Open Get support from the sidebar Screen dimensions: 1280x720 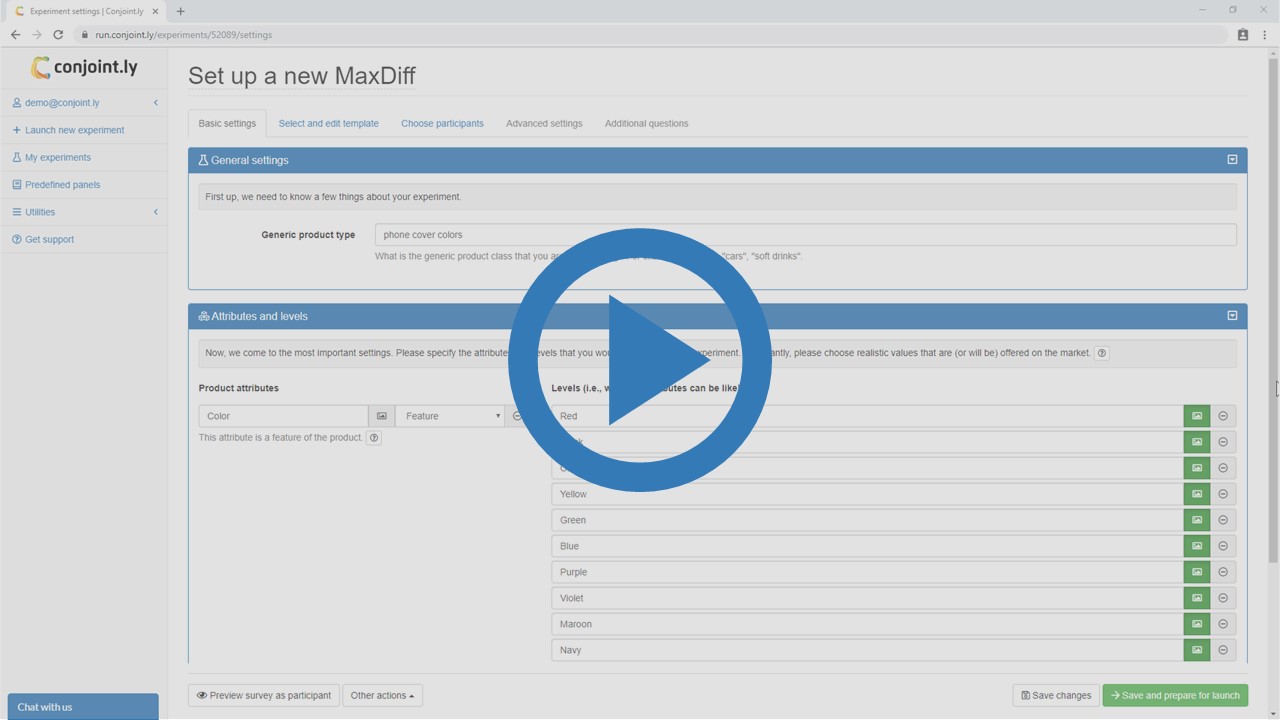point(49,239)
